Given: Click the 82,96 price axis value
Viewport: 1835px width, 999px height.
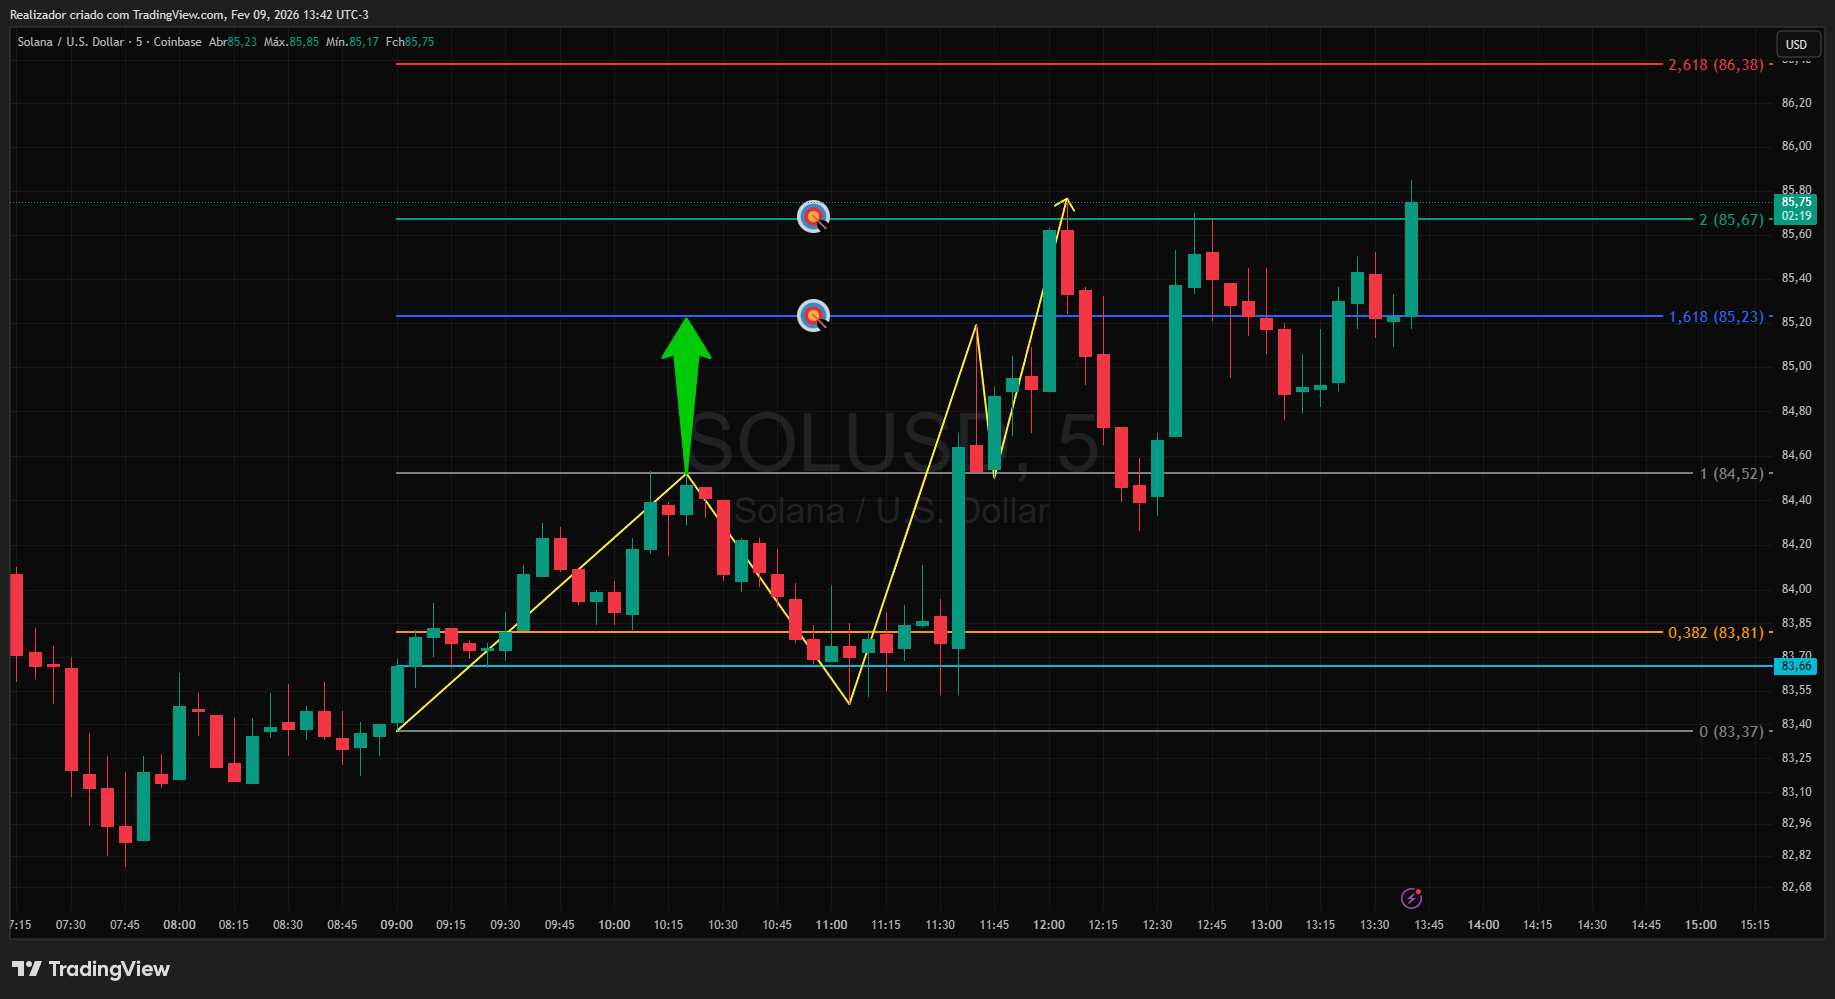Looking at the screenshot, I should [x=1797, y=823].
